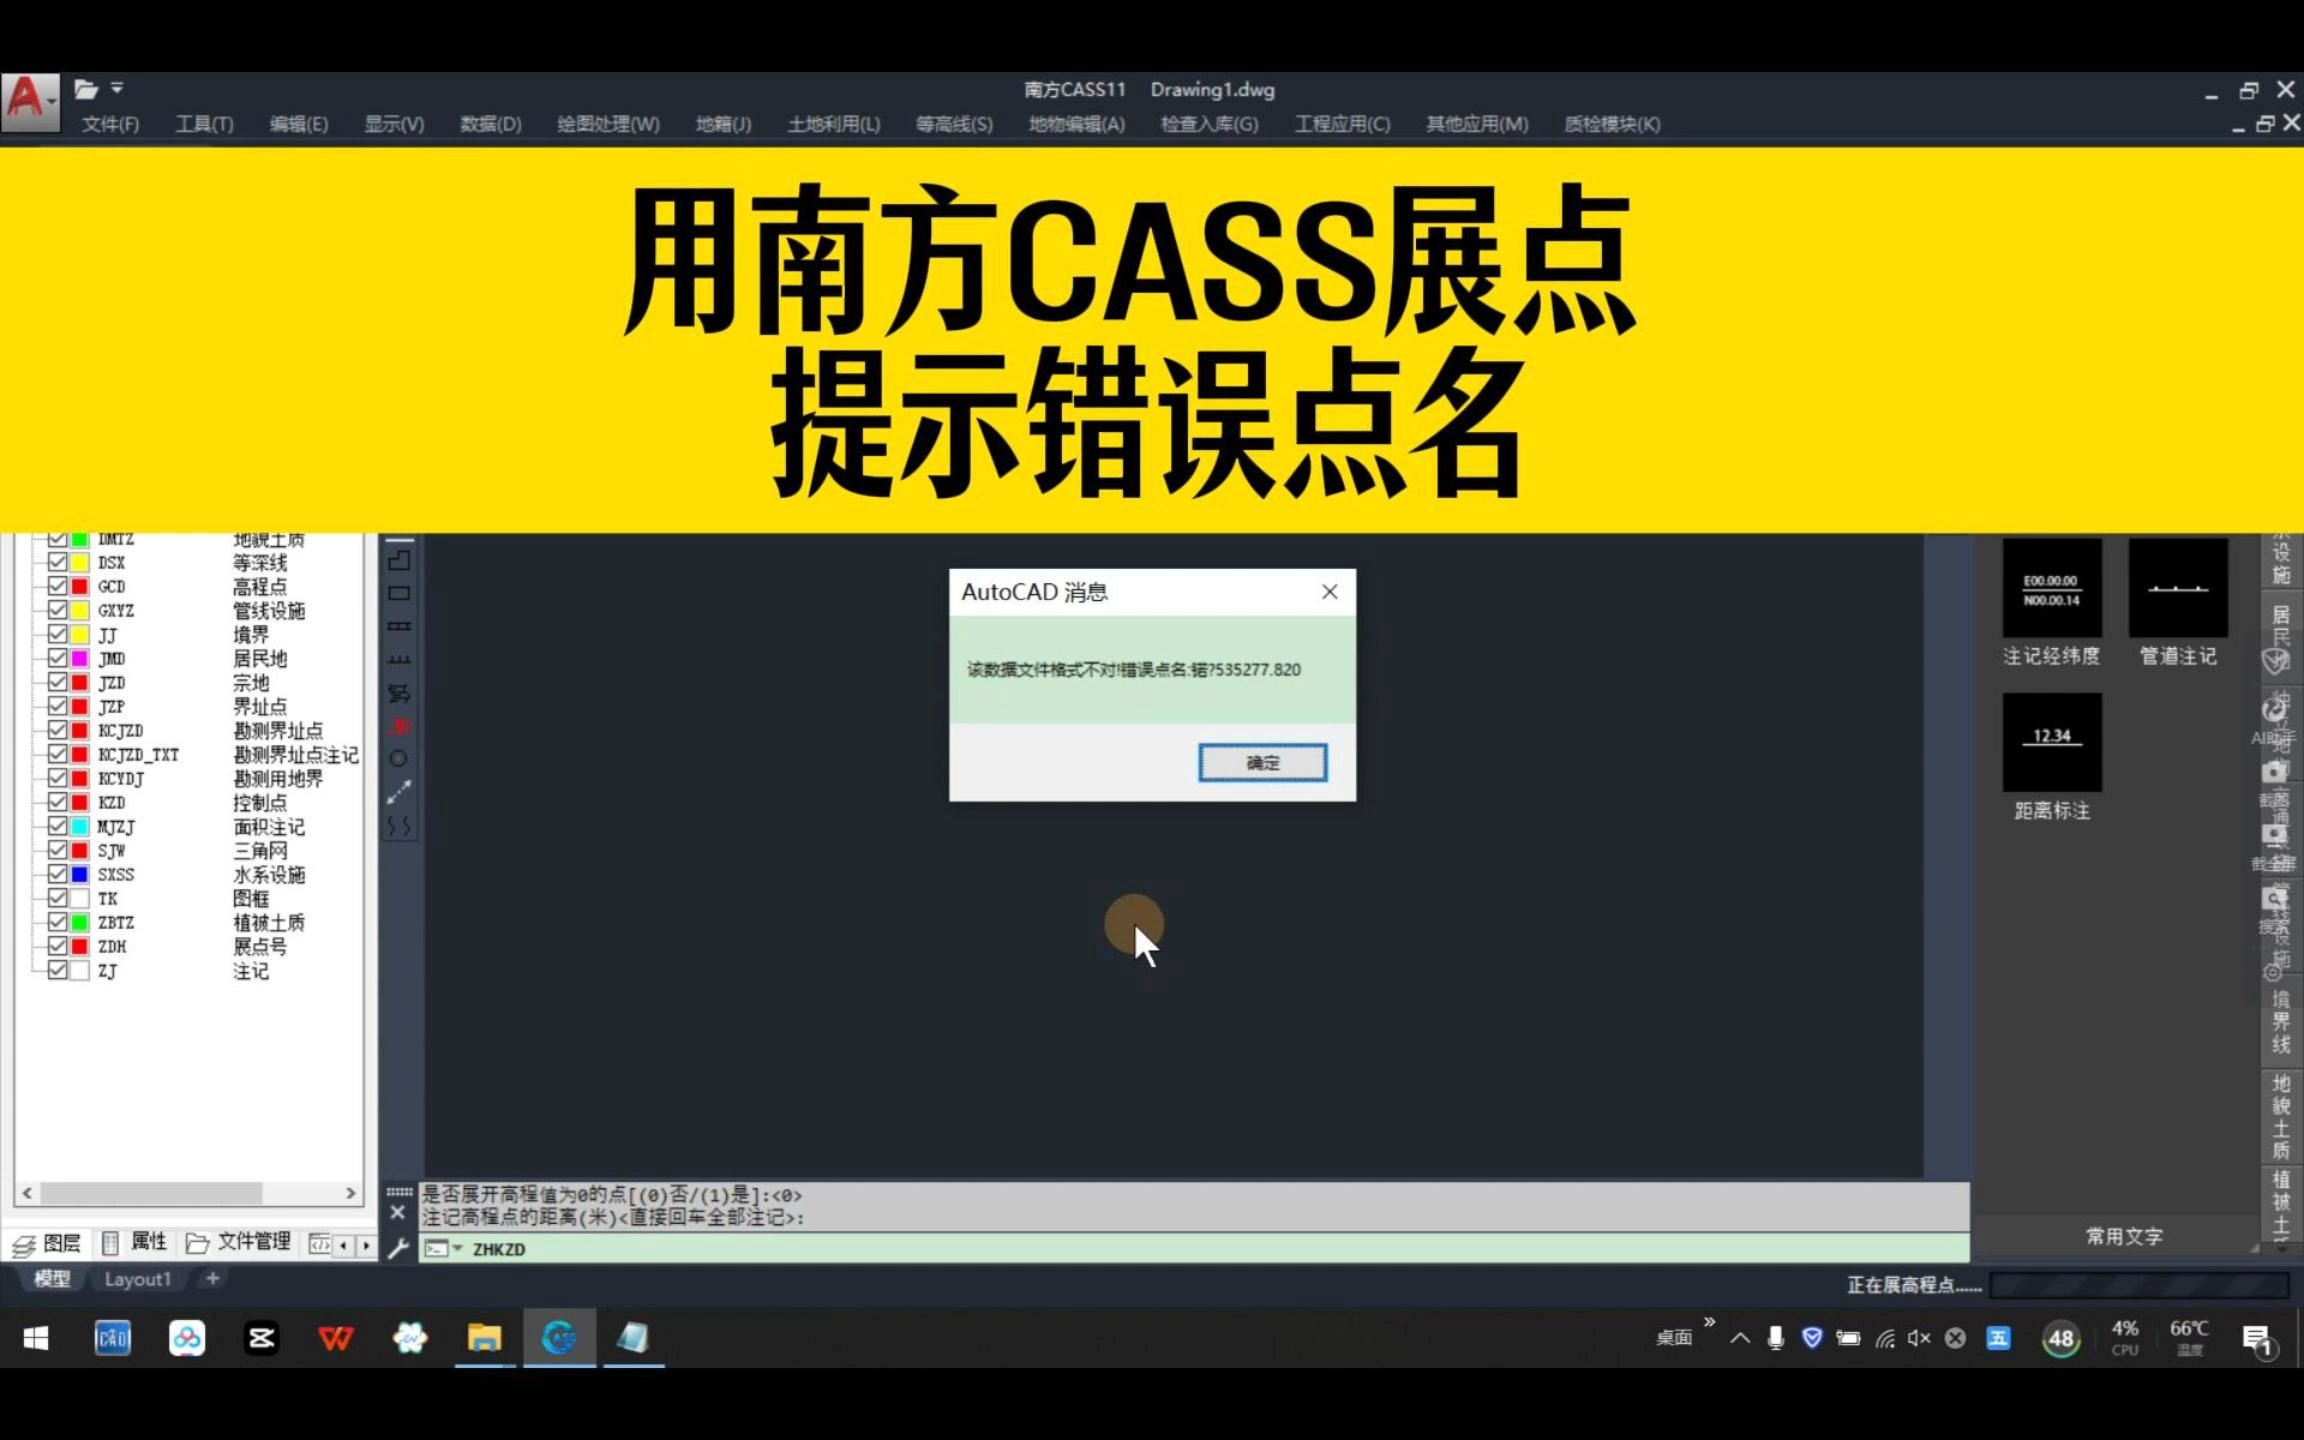
Task: Select the red annotation tool icon
Action: [399, 727]
